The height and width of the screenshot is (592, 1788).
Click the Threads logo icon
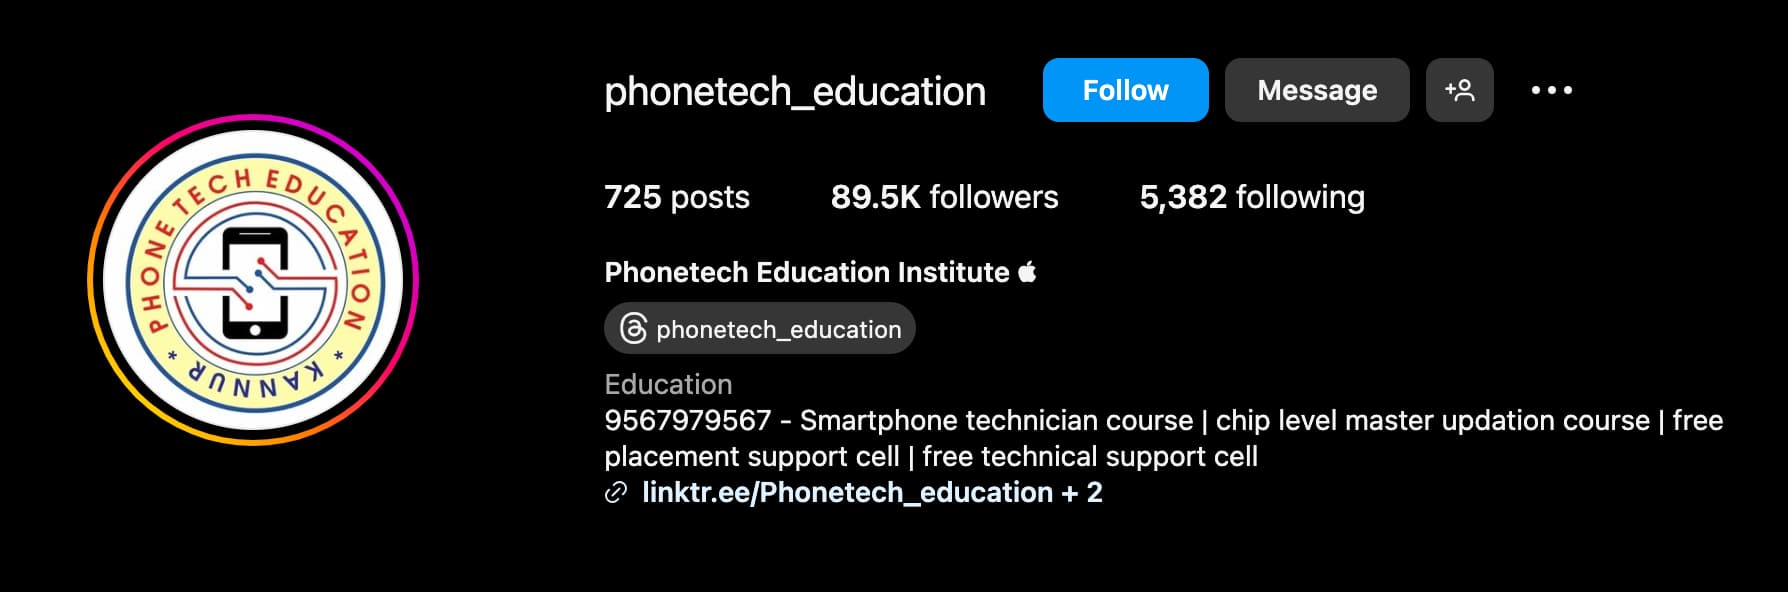pos(633,329)
